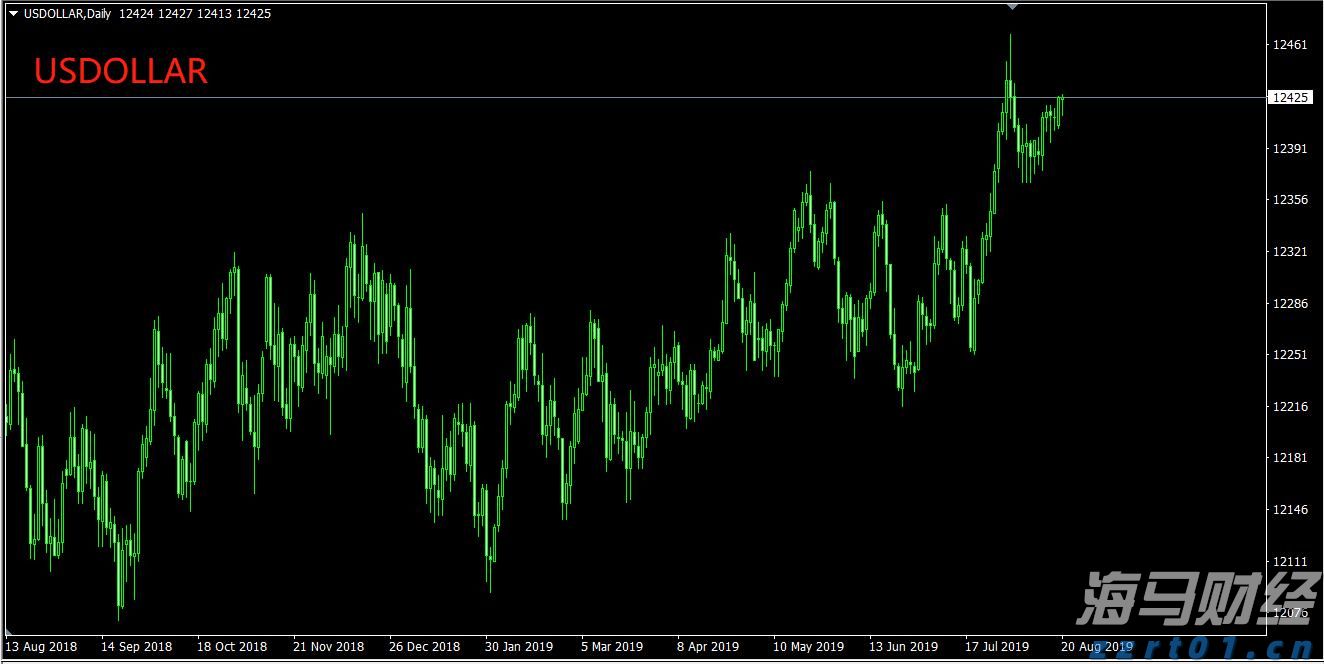
Task: Click the OHLC values in chart header
Action: click(x=194, y=14)
